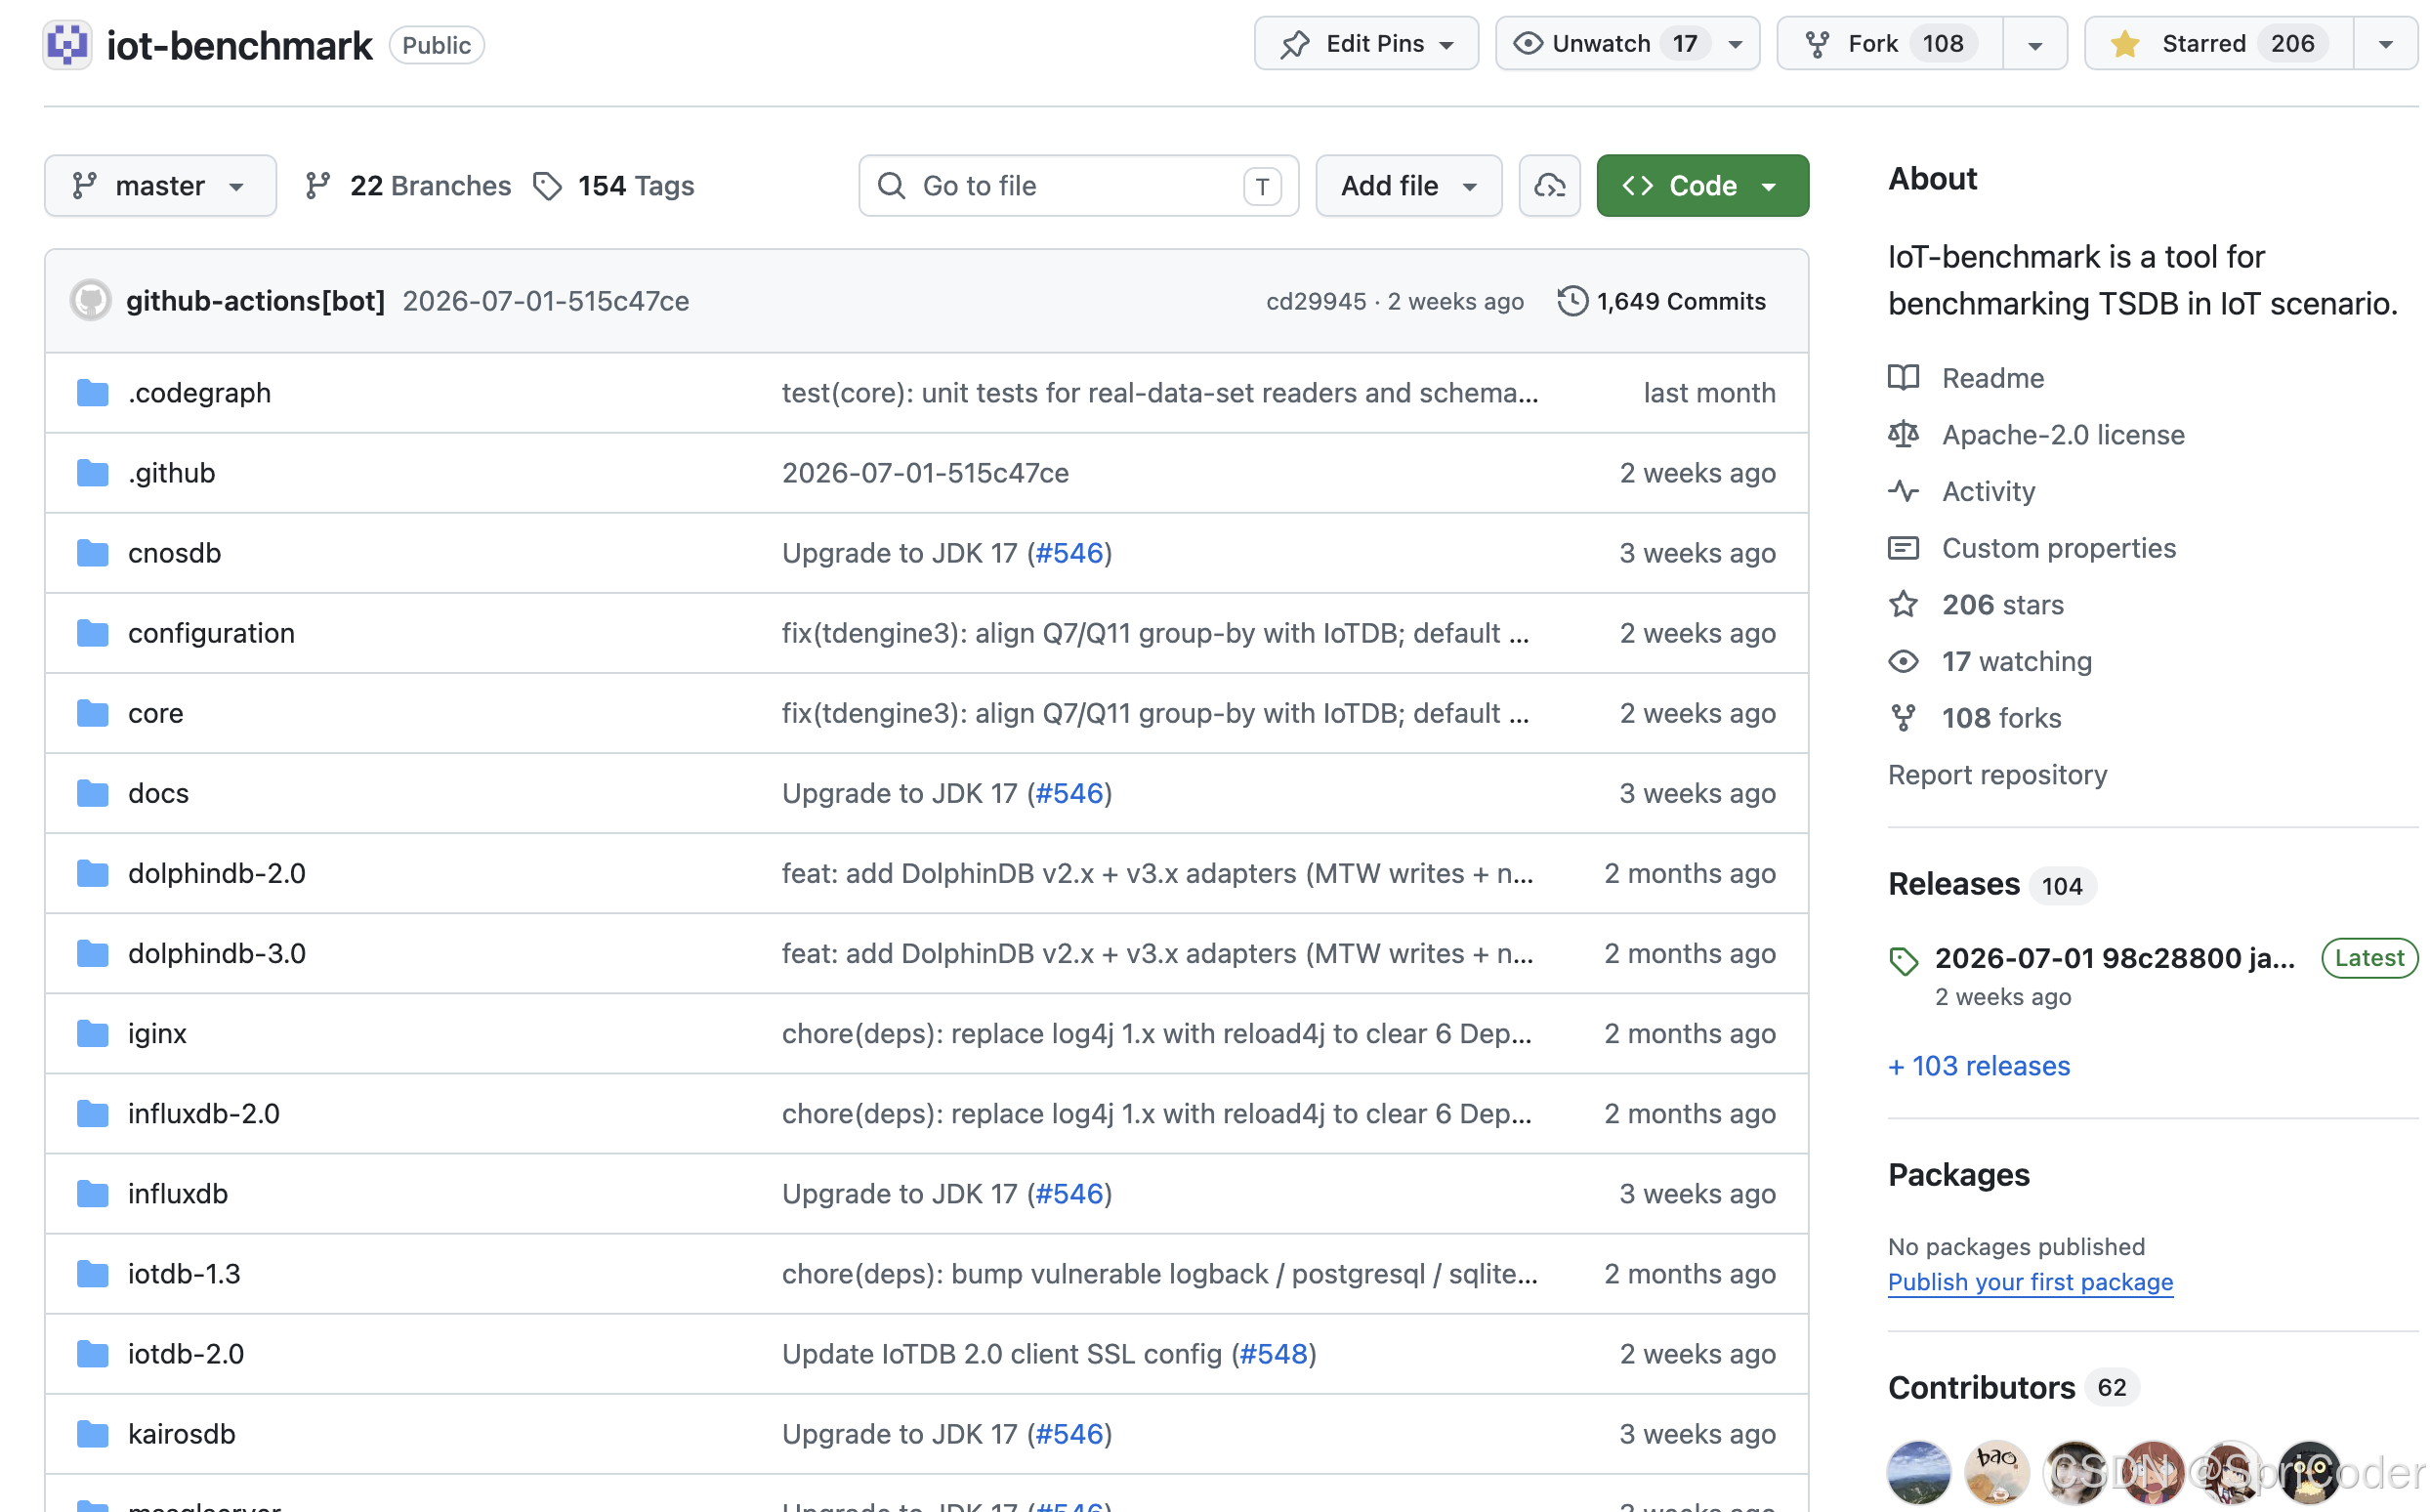Expand the Fork options dropdown arrow
The width and height of the screenshot is (2430, 1512).
tap(2038, 44)
